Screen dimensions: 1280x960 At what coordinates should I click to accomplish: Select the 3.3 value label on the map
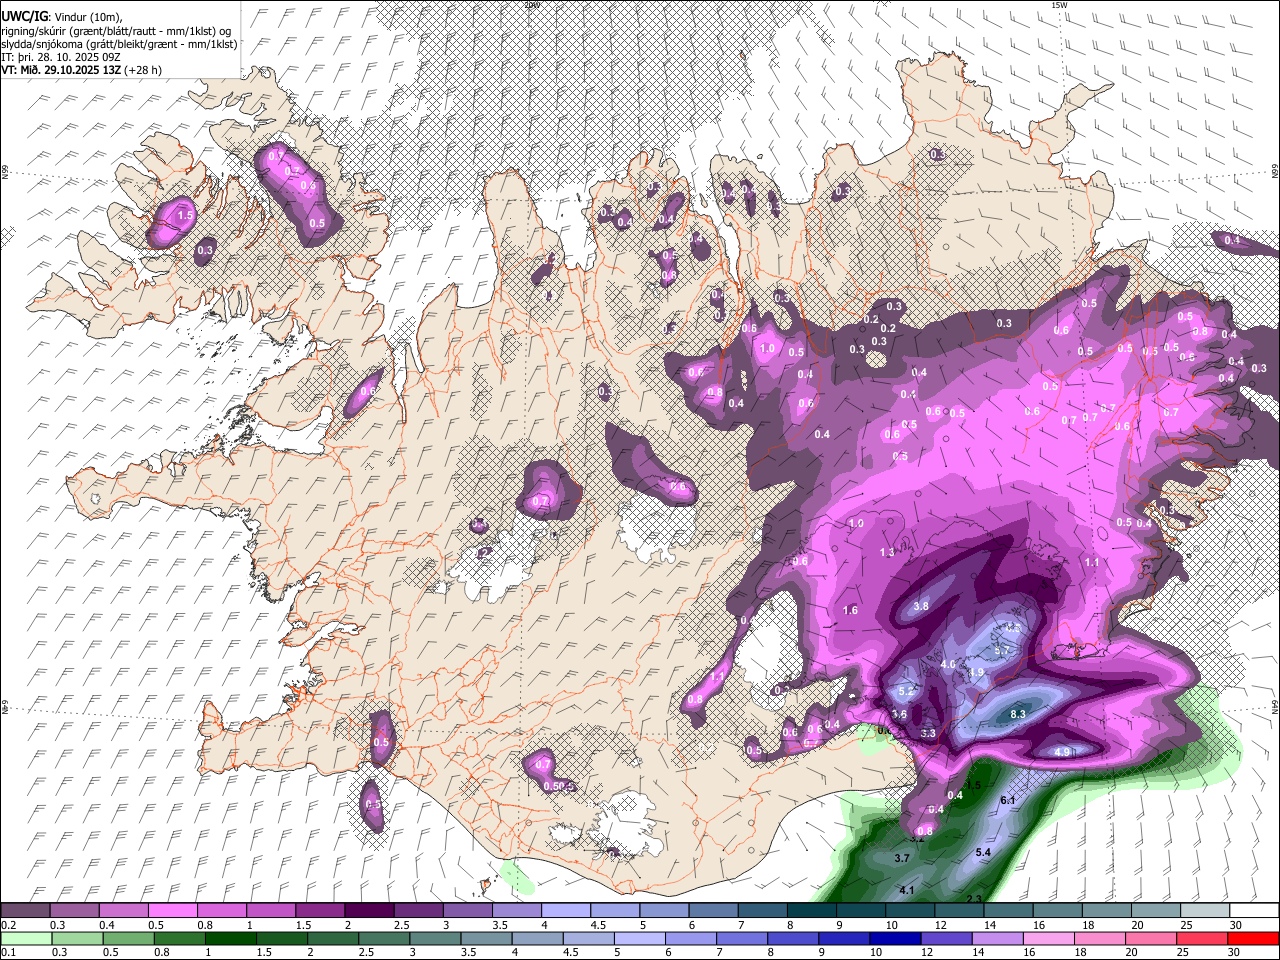click(x=928, y=733)
